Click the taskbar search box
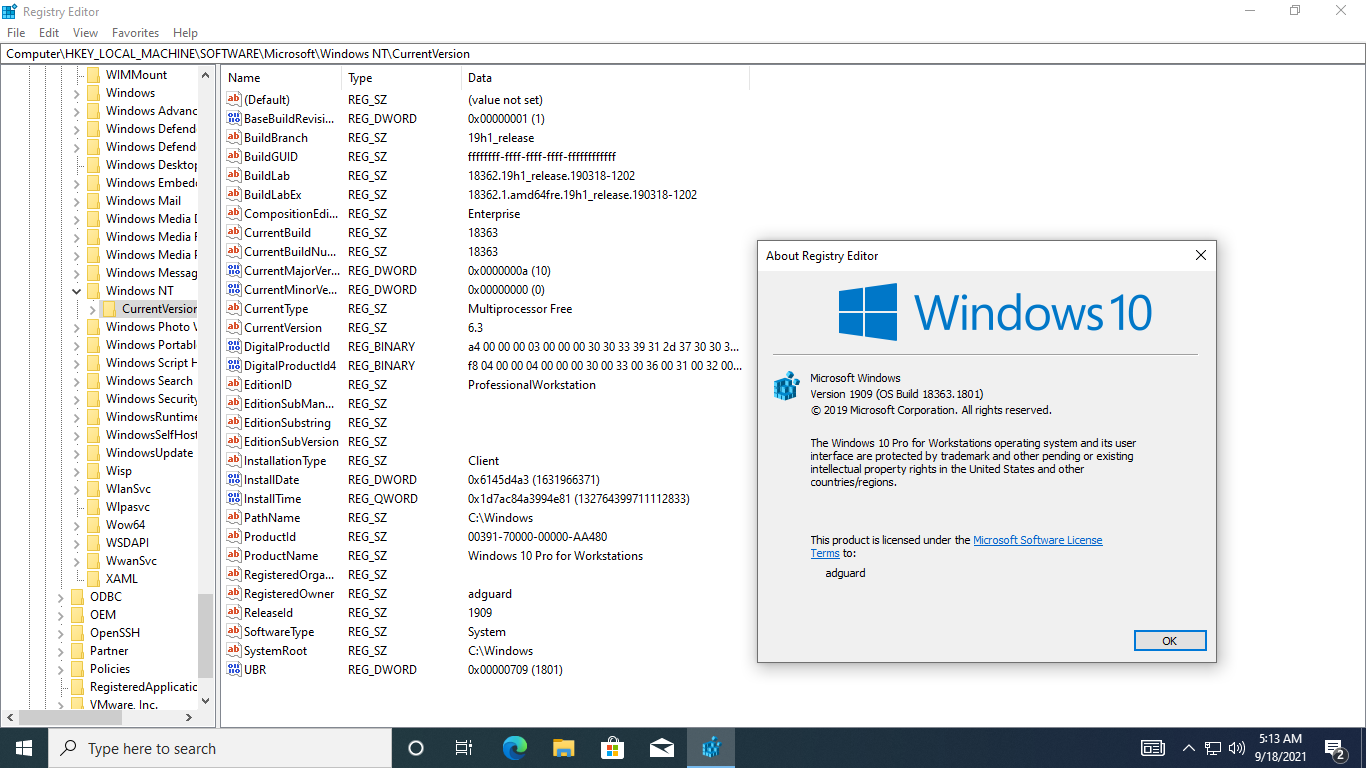This screenshot has width=1366, height=768. (x=220, y=748)
